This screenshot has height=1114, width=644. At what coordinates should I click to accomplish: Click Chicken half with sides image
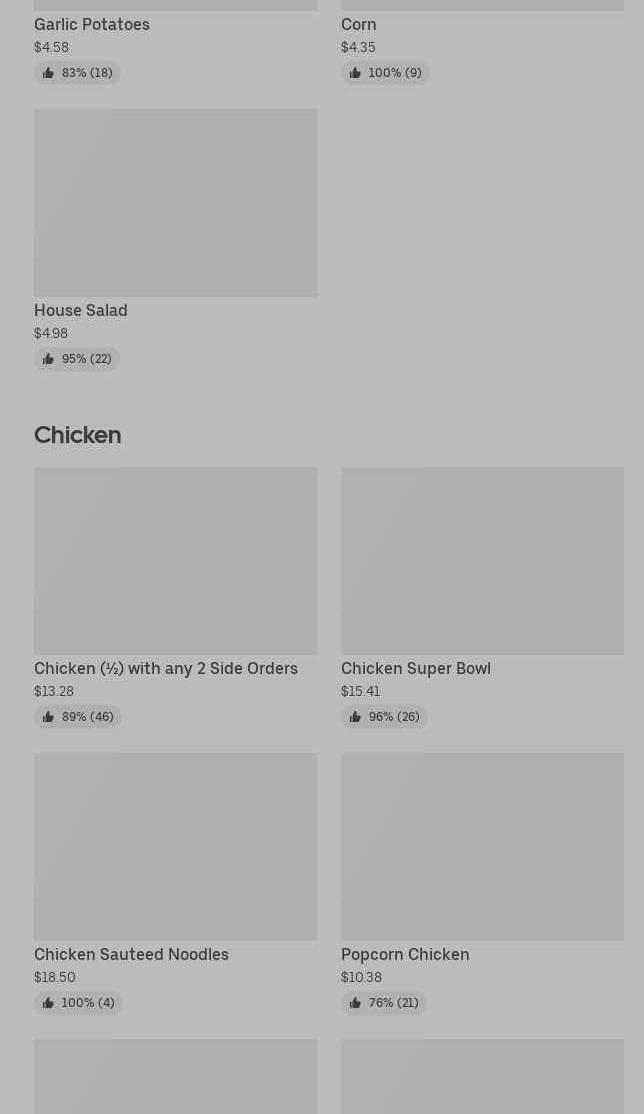tap(175, 560)
